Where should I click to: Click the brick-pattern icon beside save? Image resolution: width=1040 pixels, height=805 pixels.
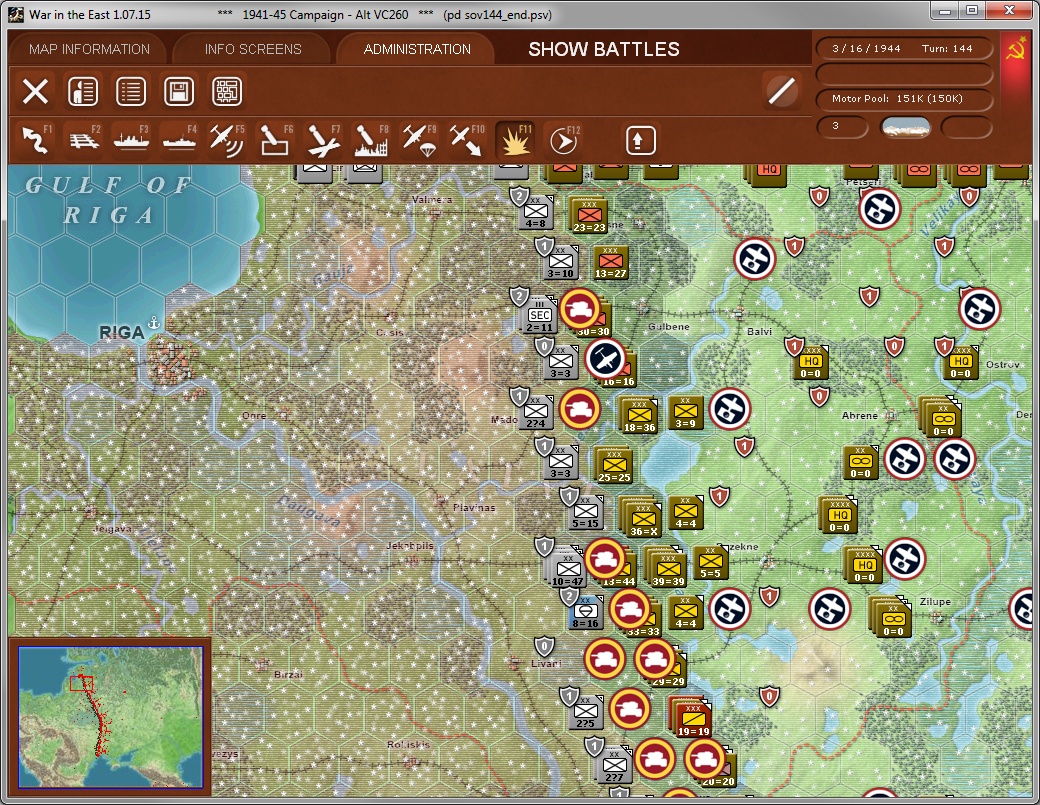click(226, 92)
